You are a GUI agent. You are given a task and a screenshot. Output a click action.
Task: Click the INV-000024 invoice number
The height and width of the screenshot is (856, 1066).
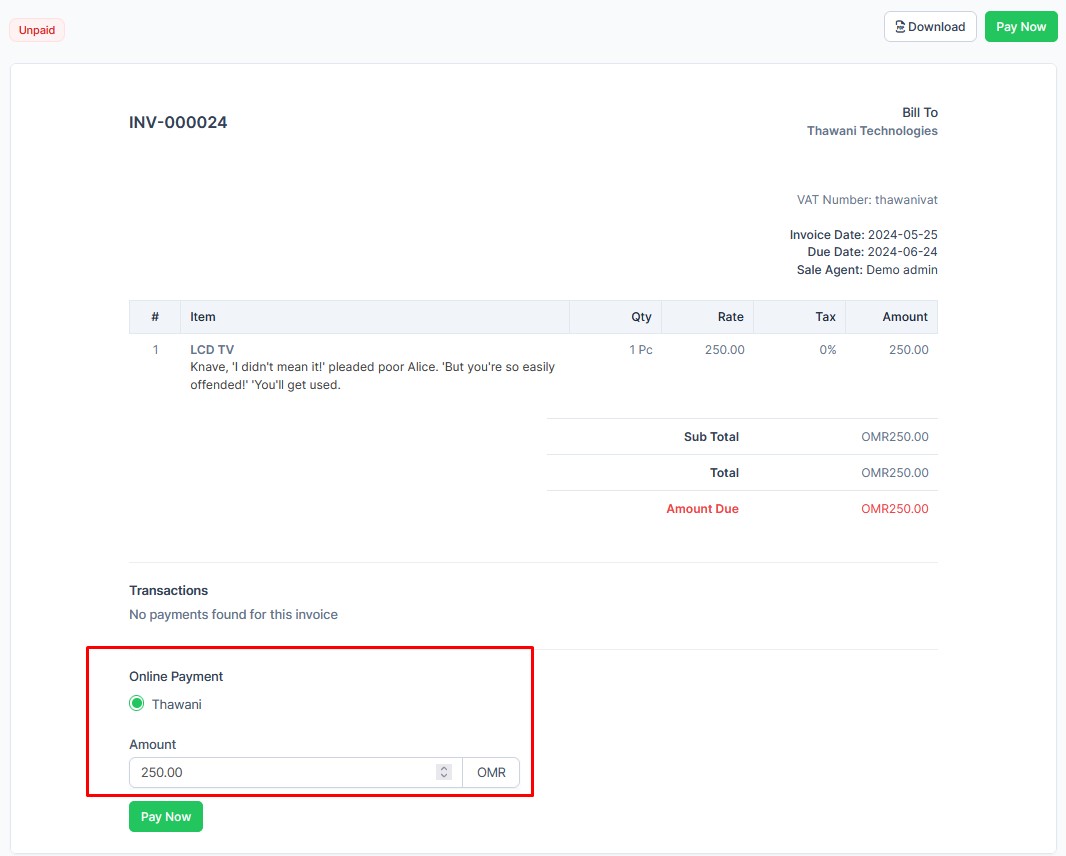click(178, 122)
